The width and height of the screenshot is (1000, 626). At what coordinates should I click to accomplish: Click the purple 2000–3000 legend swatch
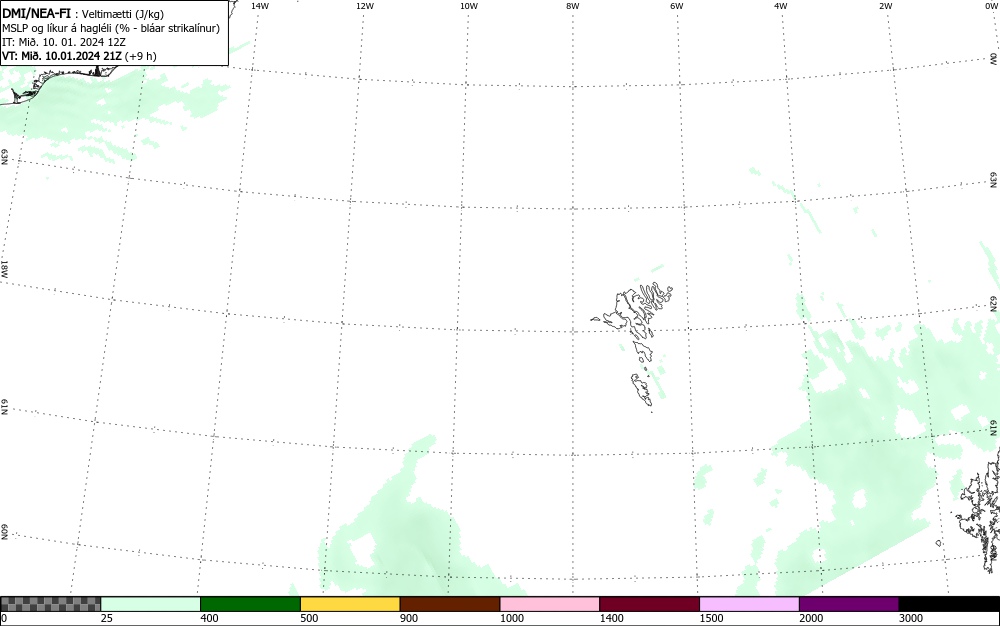(849, 604)
